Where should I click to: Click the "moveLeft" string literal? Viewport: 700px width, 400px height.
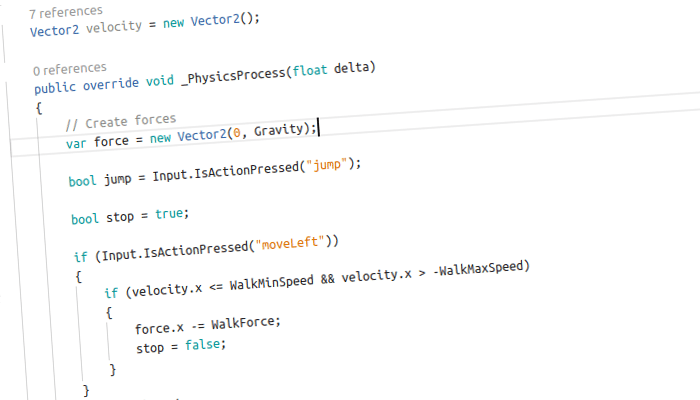click(290, 244)
